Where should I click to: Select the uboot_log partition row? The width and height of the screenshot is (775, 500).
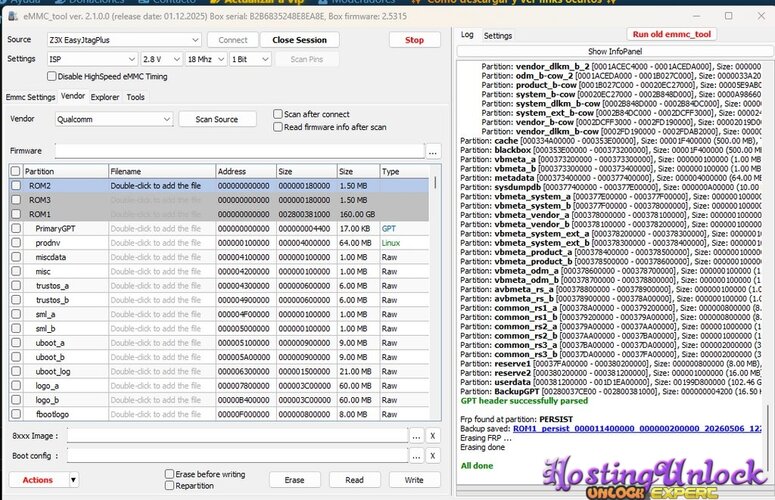[219, 371]
